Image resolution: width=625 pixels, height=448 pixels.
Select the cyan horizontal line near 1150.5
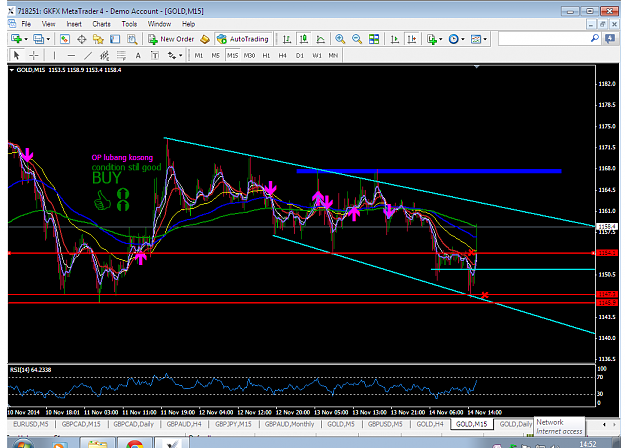(513, 269)
